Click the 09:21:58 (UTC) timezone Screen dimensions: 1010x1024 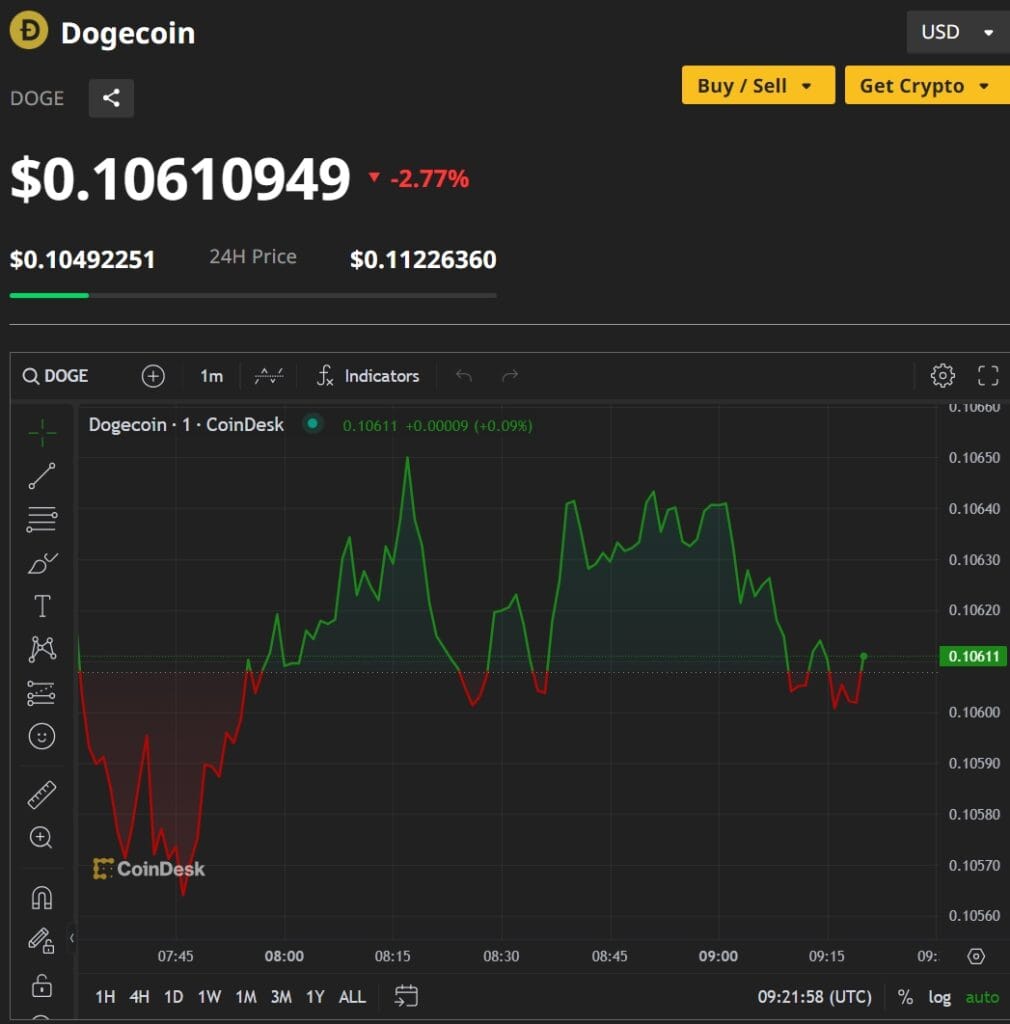[814, 997]
